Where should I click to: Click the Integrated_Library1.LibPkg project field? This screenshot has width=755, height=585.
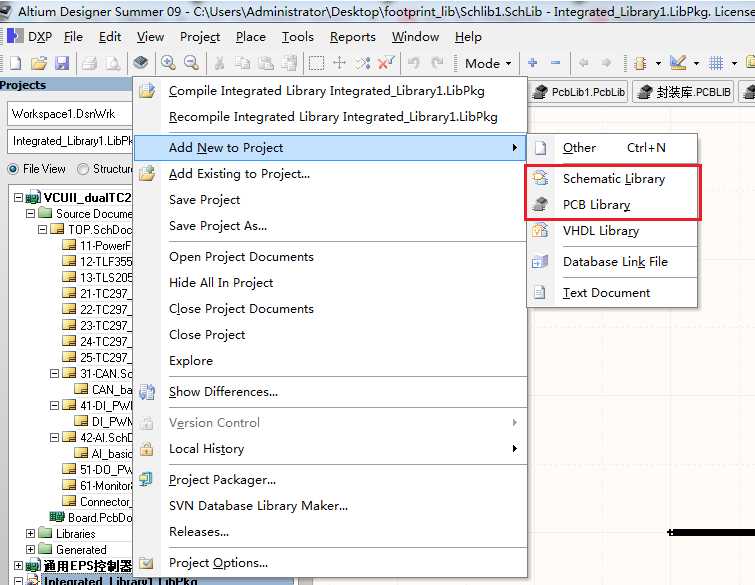(x=70, y=141)
